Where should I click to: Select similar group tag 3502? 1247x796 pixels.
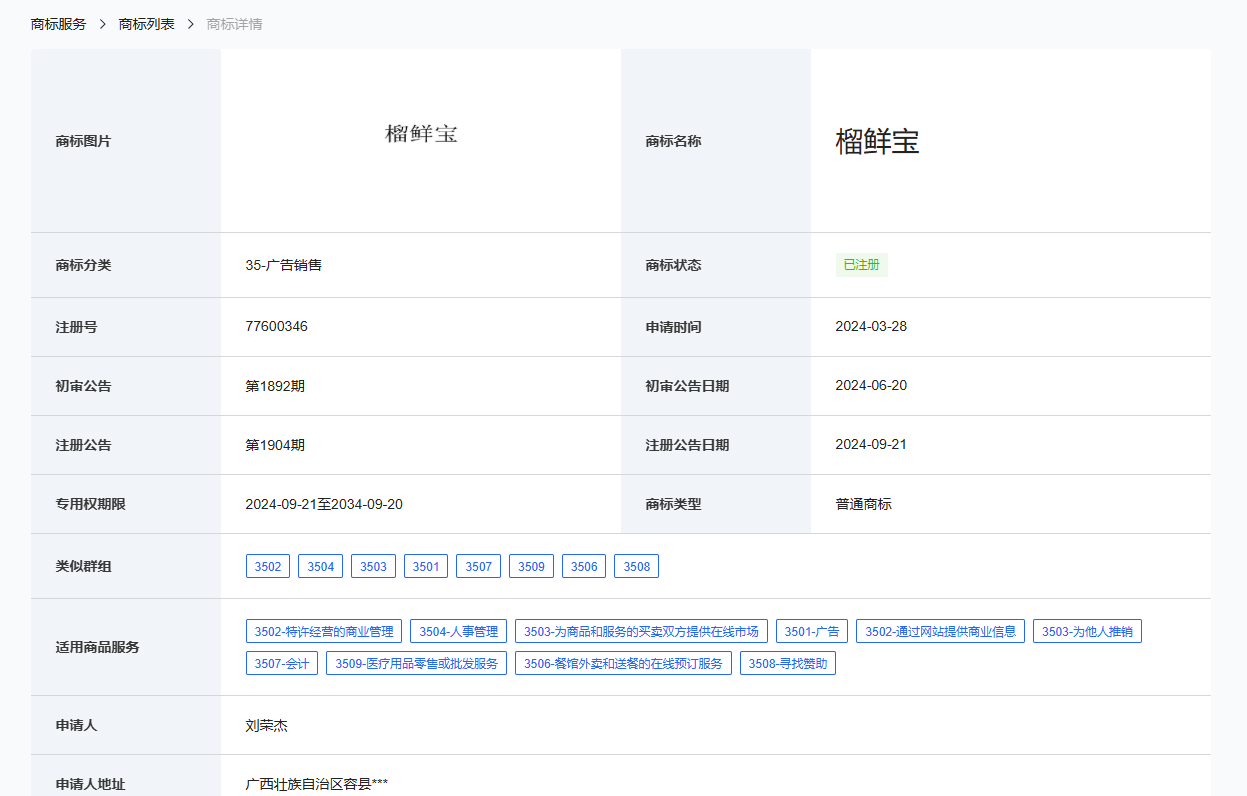[268, 567]
